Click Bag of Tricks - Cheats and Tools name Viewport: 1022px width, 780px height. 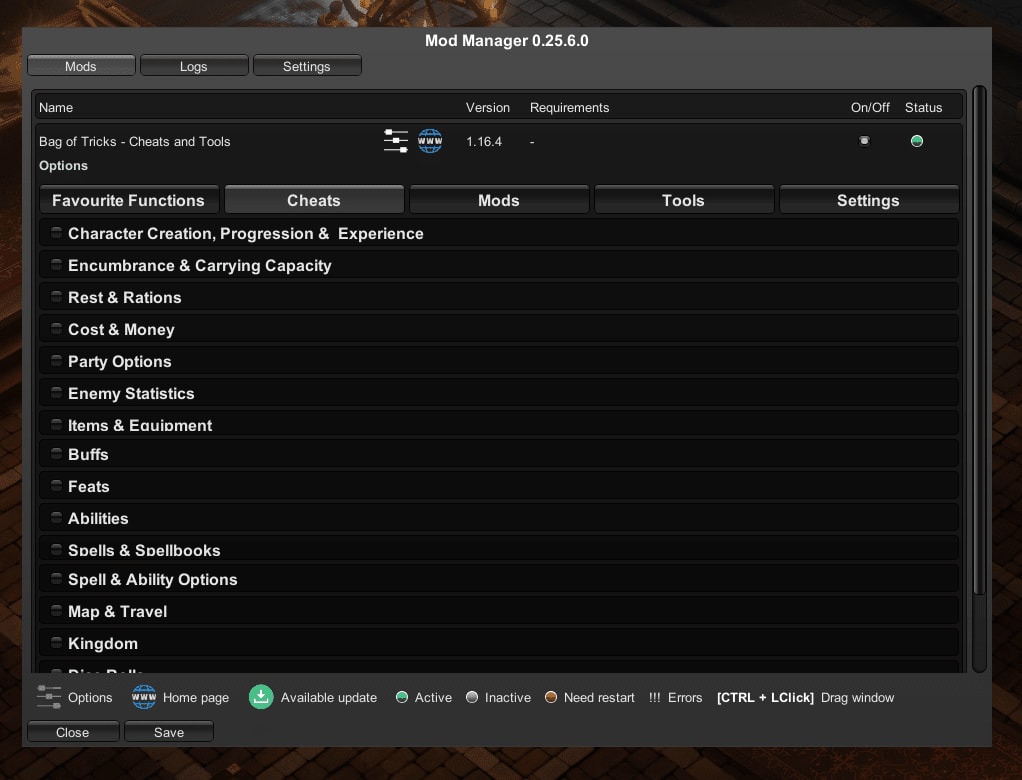[x=134, y=141]
